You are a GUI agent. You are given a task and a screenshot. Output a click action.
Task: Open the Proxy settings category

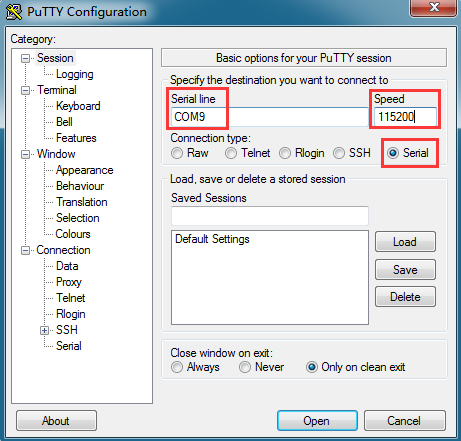point(69,282)
